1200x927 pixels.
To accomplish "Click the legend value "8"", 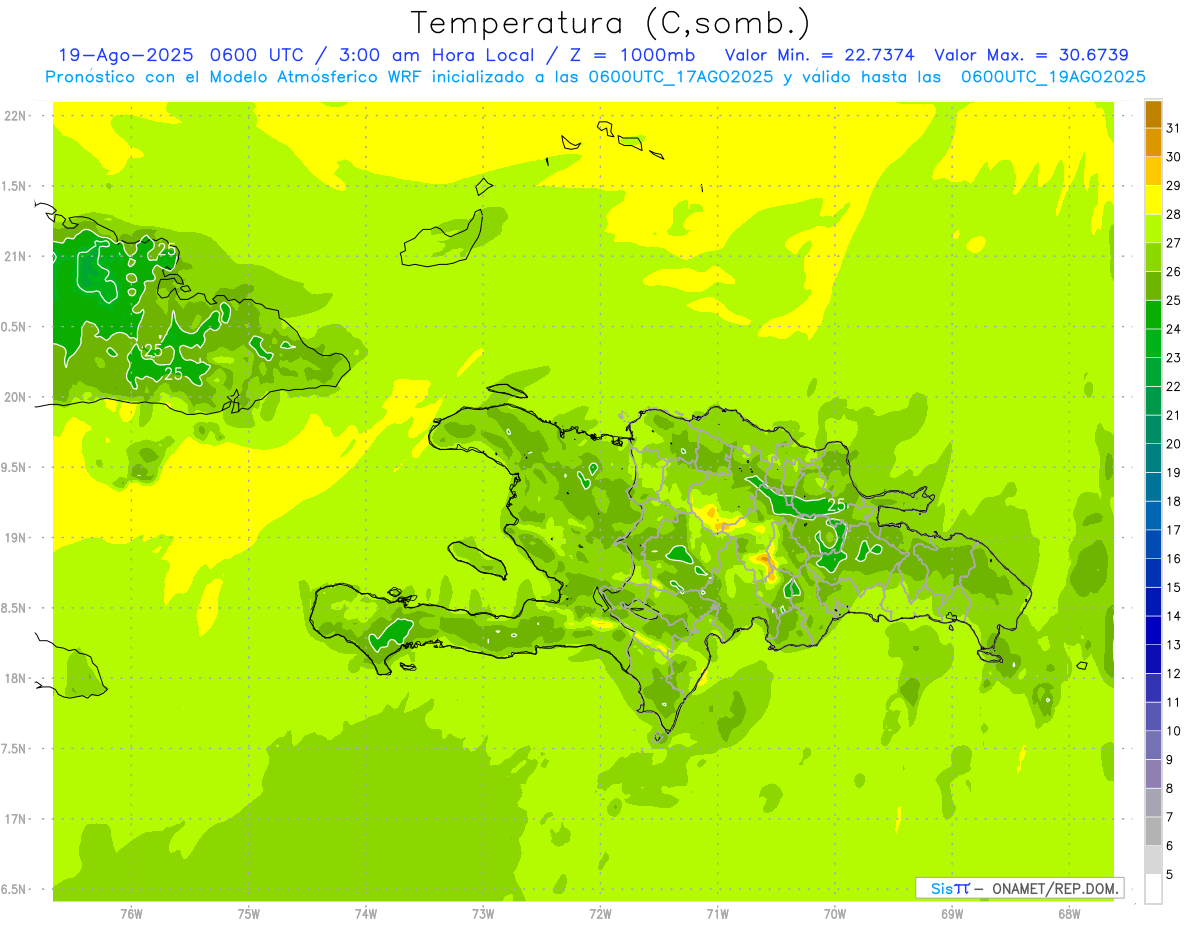I will tap(1171, 788).
